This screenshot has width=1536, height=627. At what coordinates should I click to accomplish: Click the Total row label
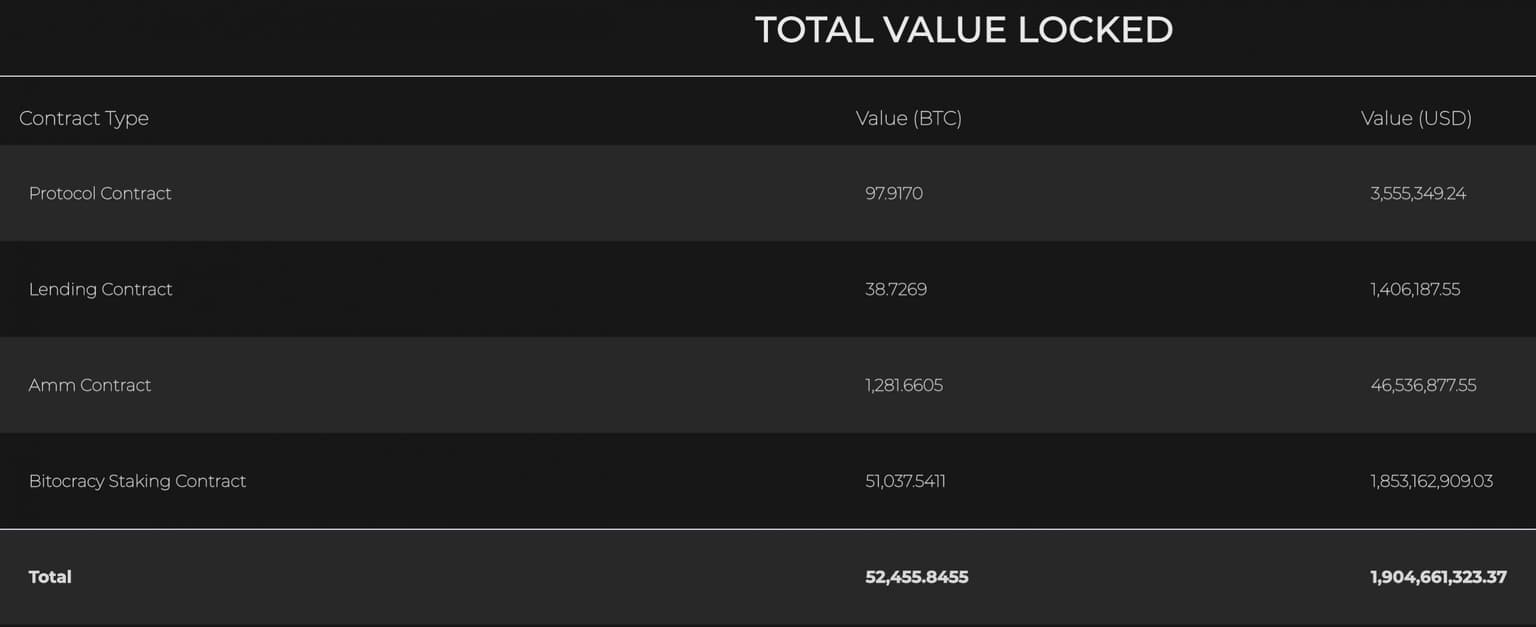click(x=50, y=577)
